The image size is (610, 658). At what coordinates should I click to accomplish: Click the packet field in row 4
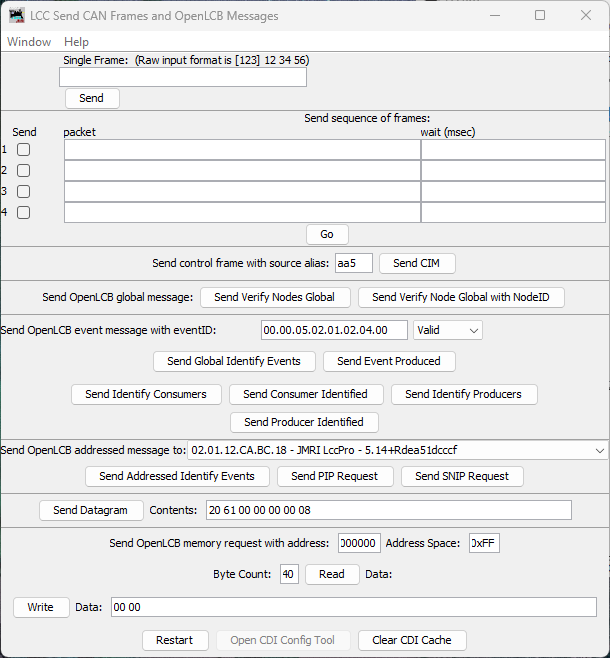(x=242, y=213)
